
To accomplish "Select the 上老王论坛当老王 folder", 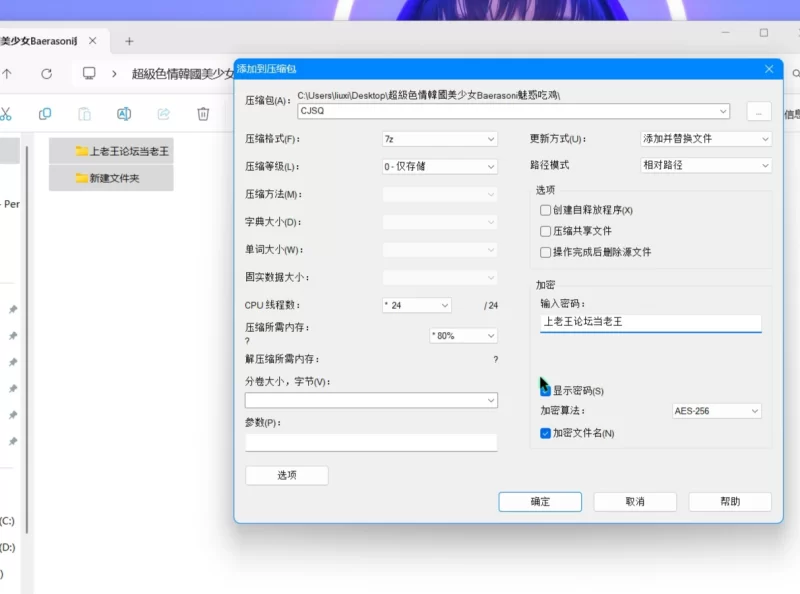I will tap(111, 151).
